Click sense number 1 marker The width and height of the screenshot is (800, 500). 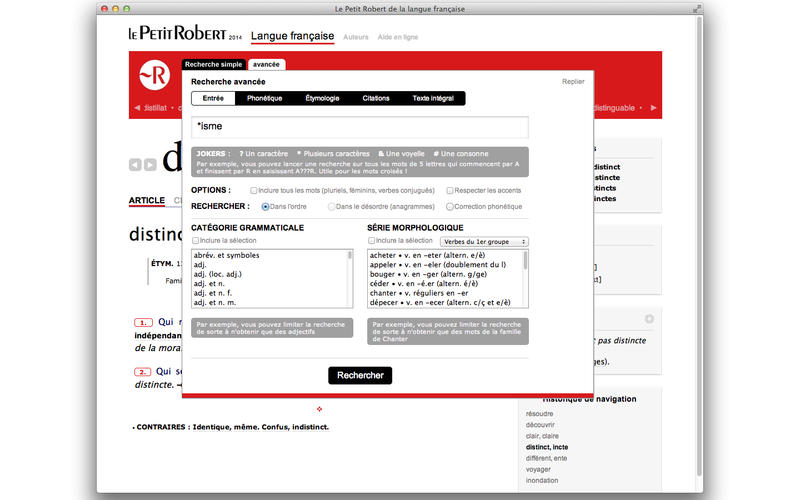tap(143, 322)
